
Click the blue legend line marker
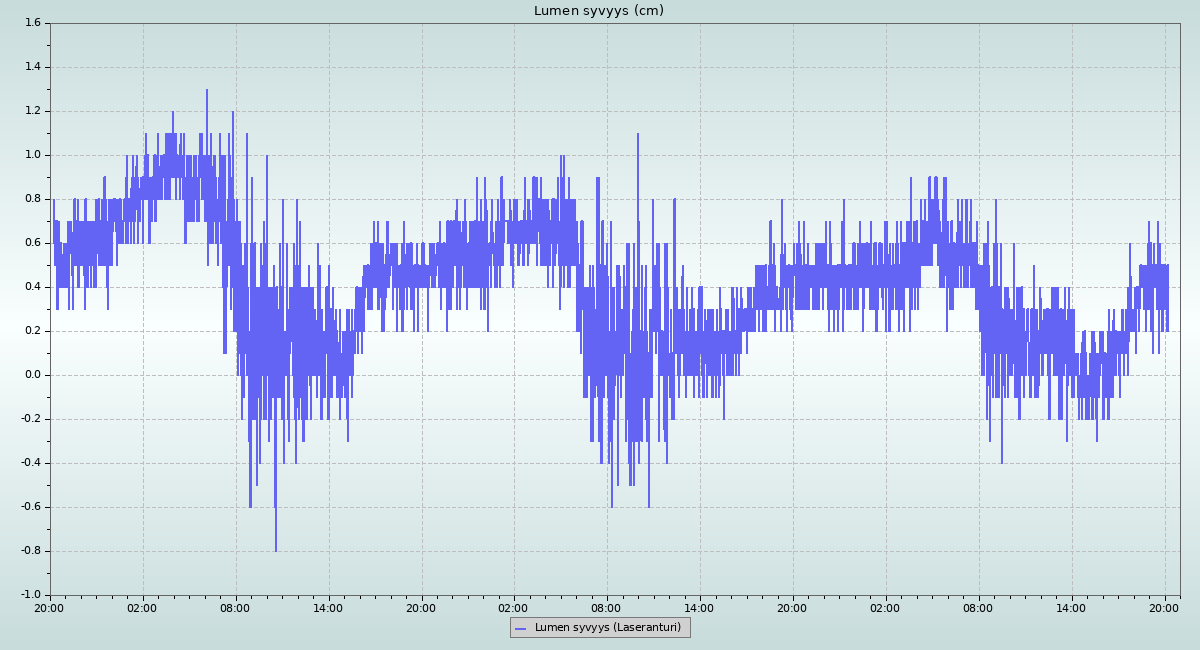(x=522, y=628)
